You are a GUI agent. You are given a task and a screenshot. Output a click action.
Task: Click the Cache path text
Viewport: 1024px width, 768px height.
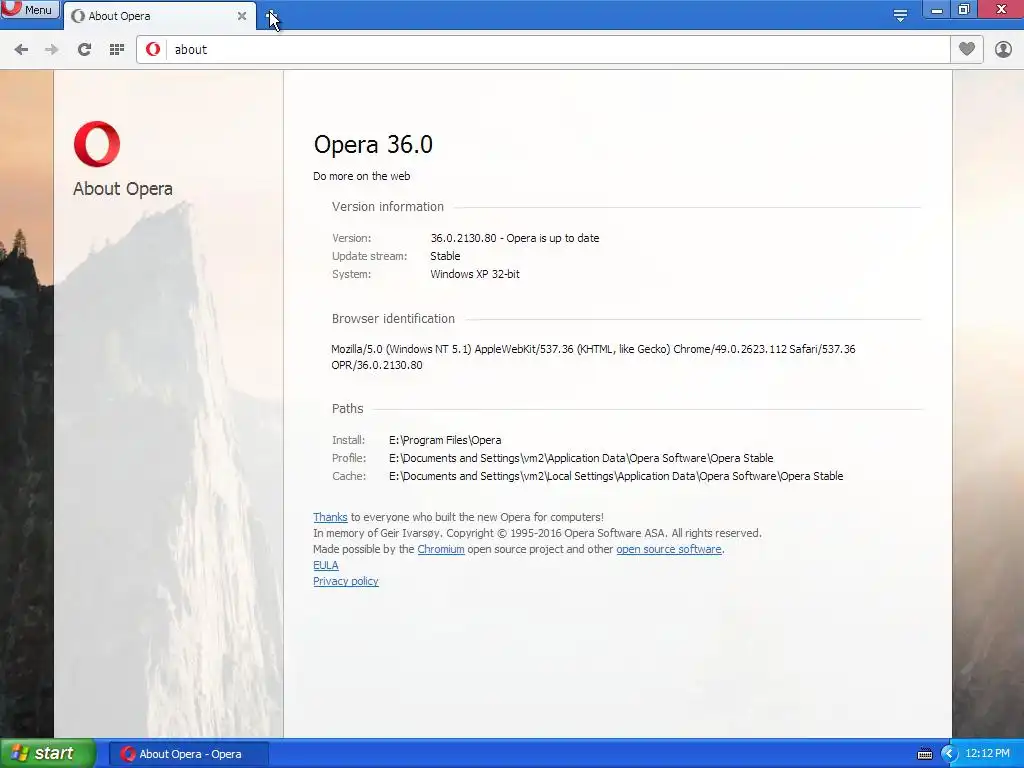(616, 476)
